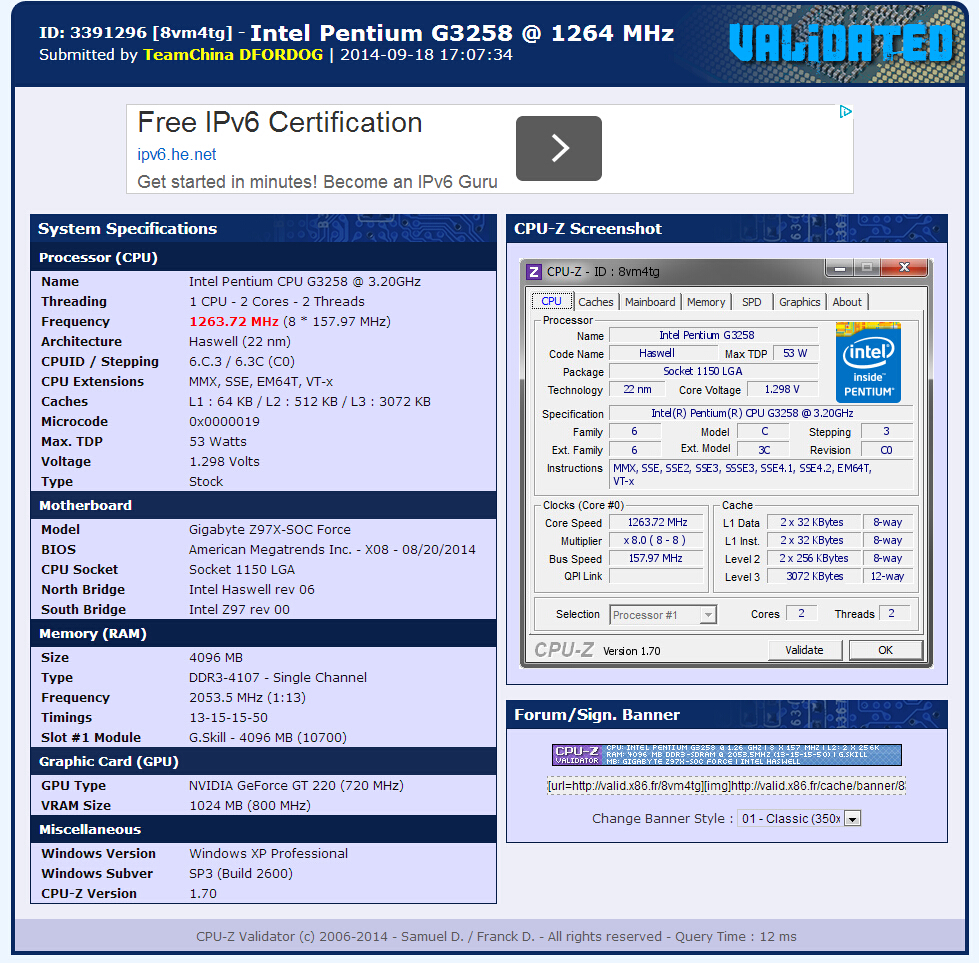Open the Change Banner Style dropdown
Viewport: 979px width, 963px height.
[x=799, y=818]
